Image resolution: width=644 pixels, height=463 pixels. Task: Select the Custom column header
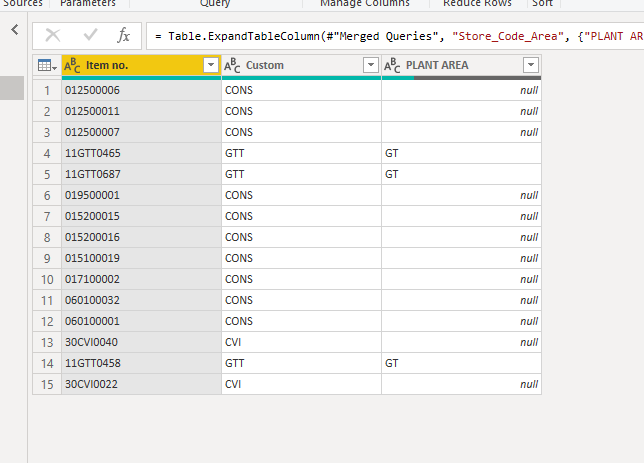[x=301, y=65]
